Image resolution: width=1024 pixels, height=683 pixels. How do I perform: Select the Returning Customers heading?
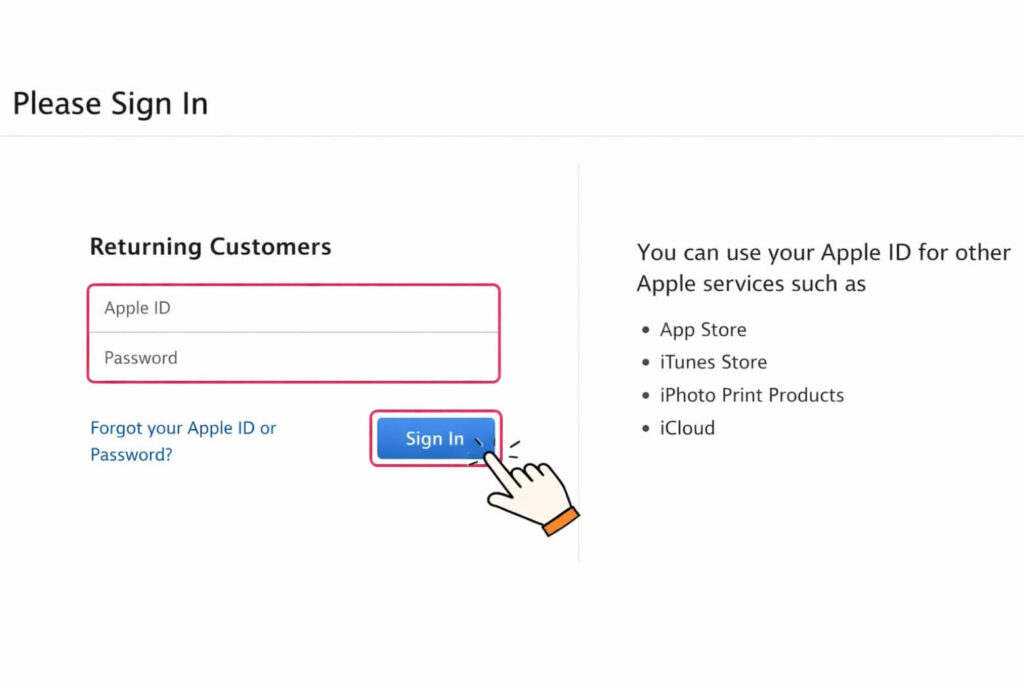coord(210,247)
